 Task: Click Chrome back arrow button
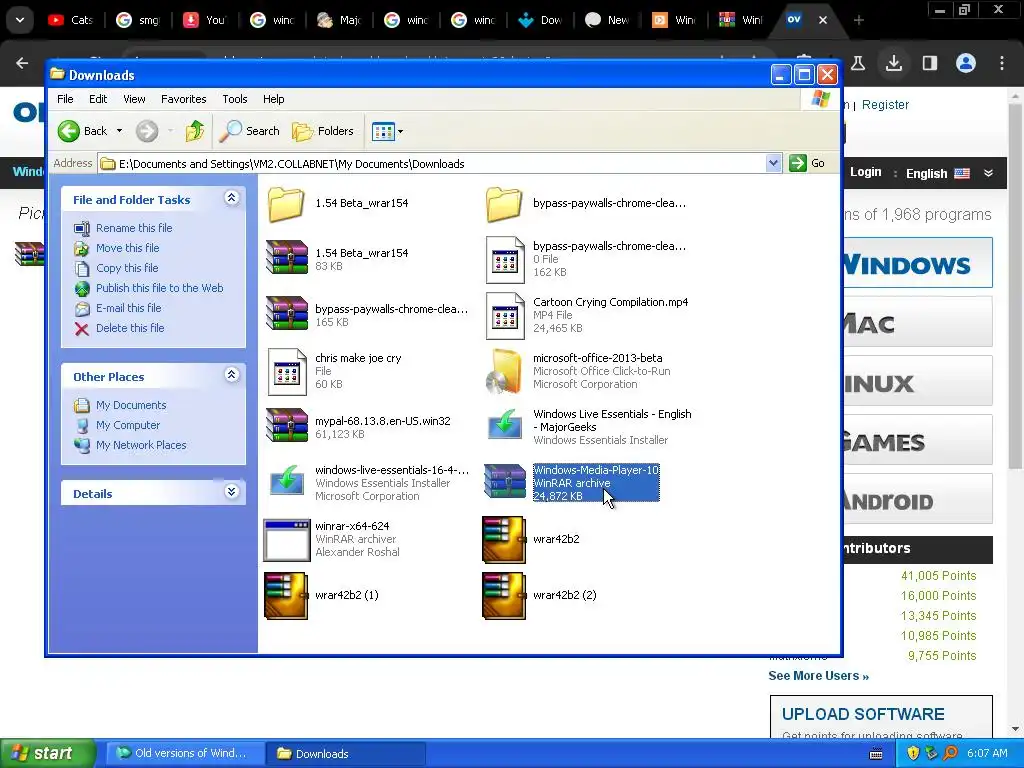coord(22,63)
